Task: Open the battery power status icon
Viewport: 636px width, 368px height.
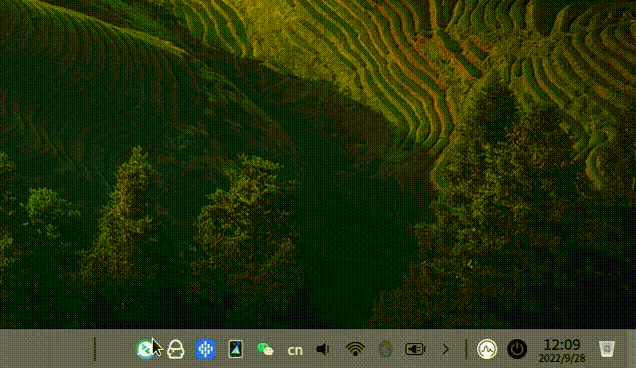Action: (x=415, y=349)
